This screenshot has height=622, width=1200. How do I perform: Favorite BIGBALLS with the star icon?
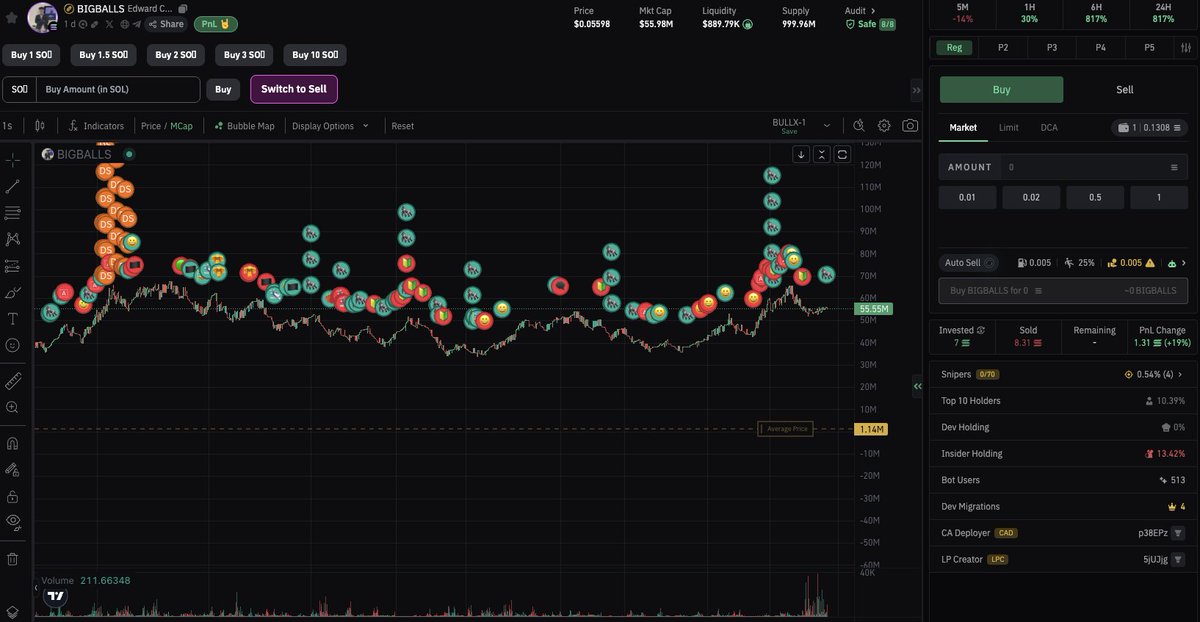click(11, 16)
